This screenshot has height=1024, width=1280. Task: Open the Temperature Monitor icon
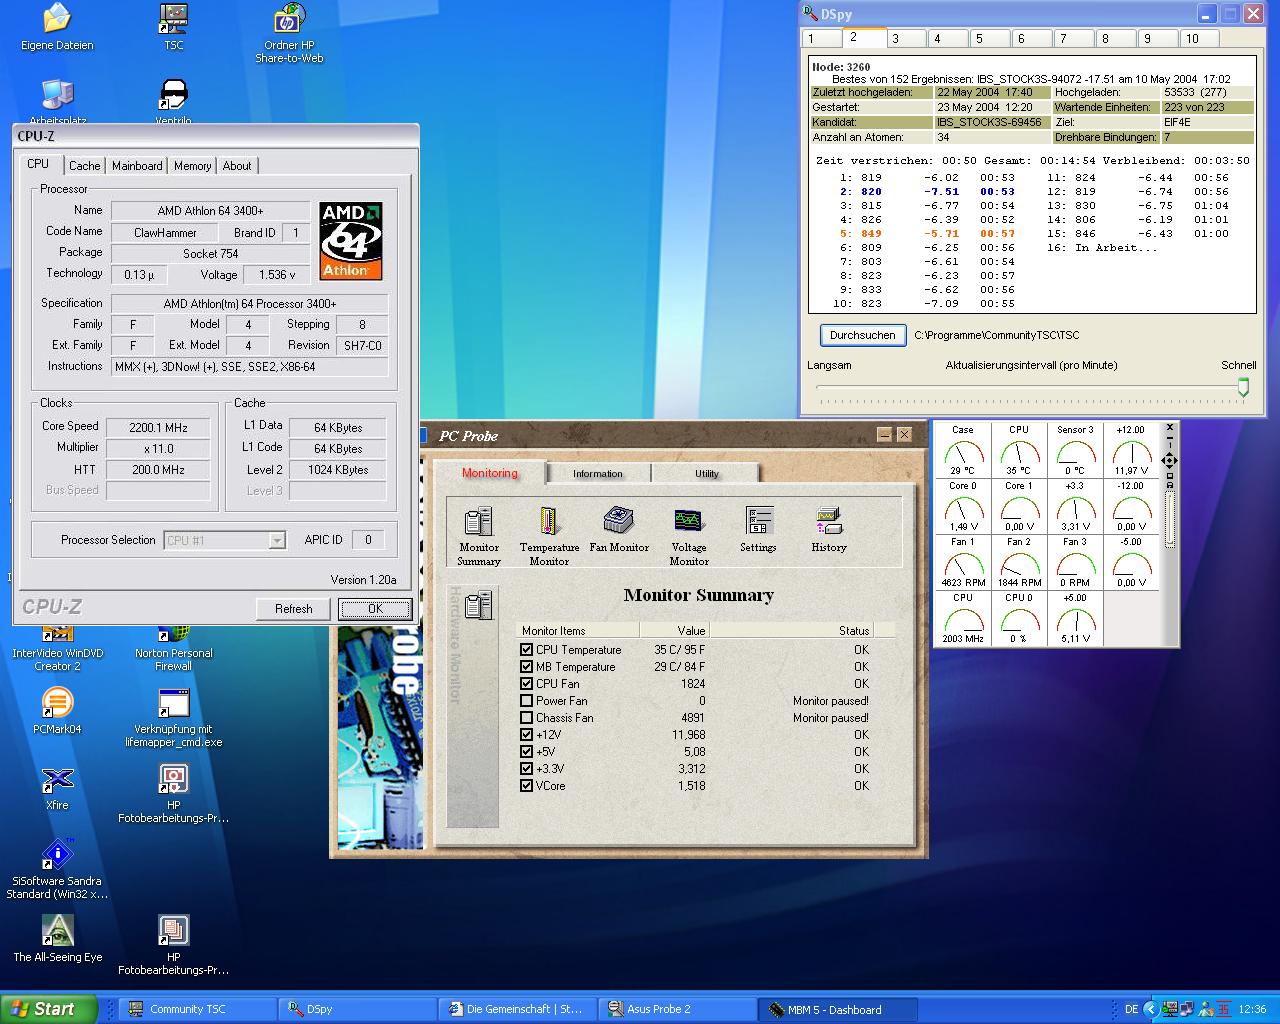coord(548,536)
